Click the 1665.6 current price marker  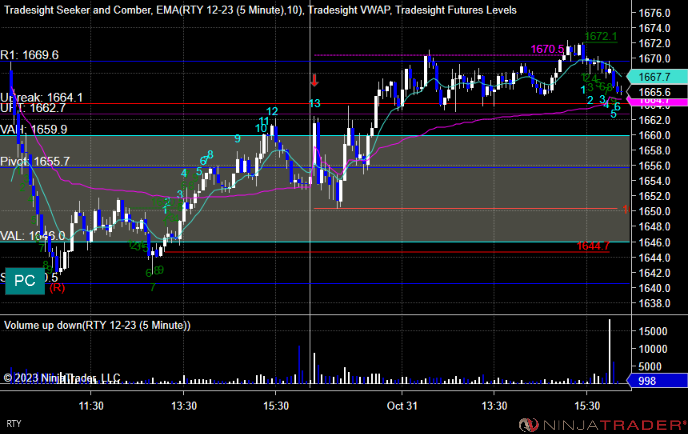(656, 92)
